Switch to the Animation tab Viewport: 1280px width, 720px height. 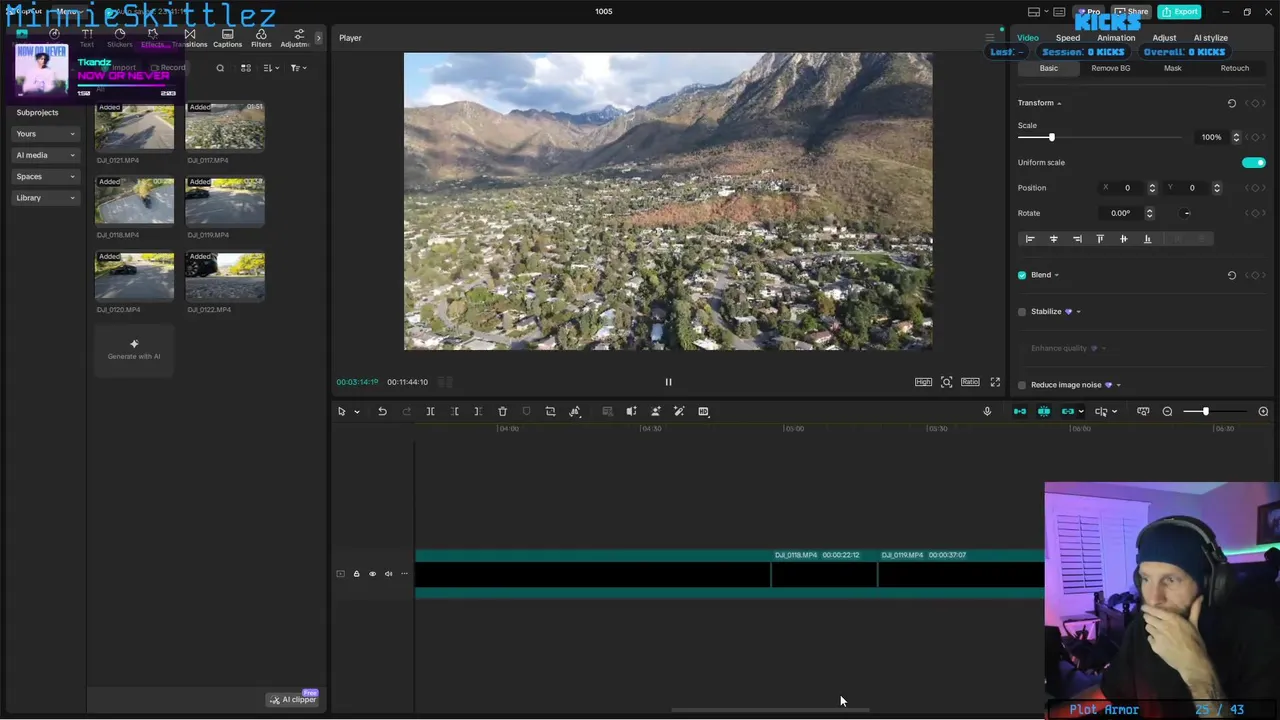click(1116, 38)
